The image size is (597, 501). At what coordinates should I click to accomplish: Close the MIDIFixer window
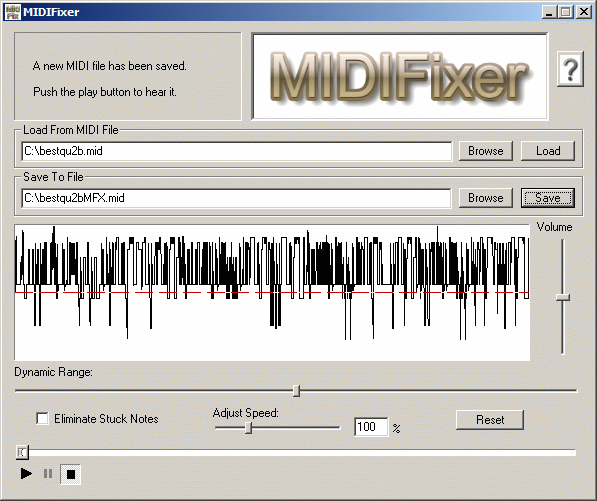tap(584, 12)
